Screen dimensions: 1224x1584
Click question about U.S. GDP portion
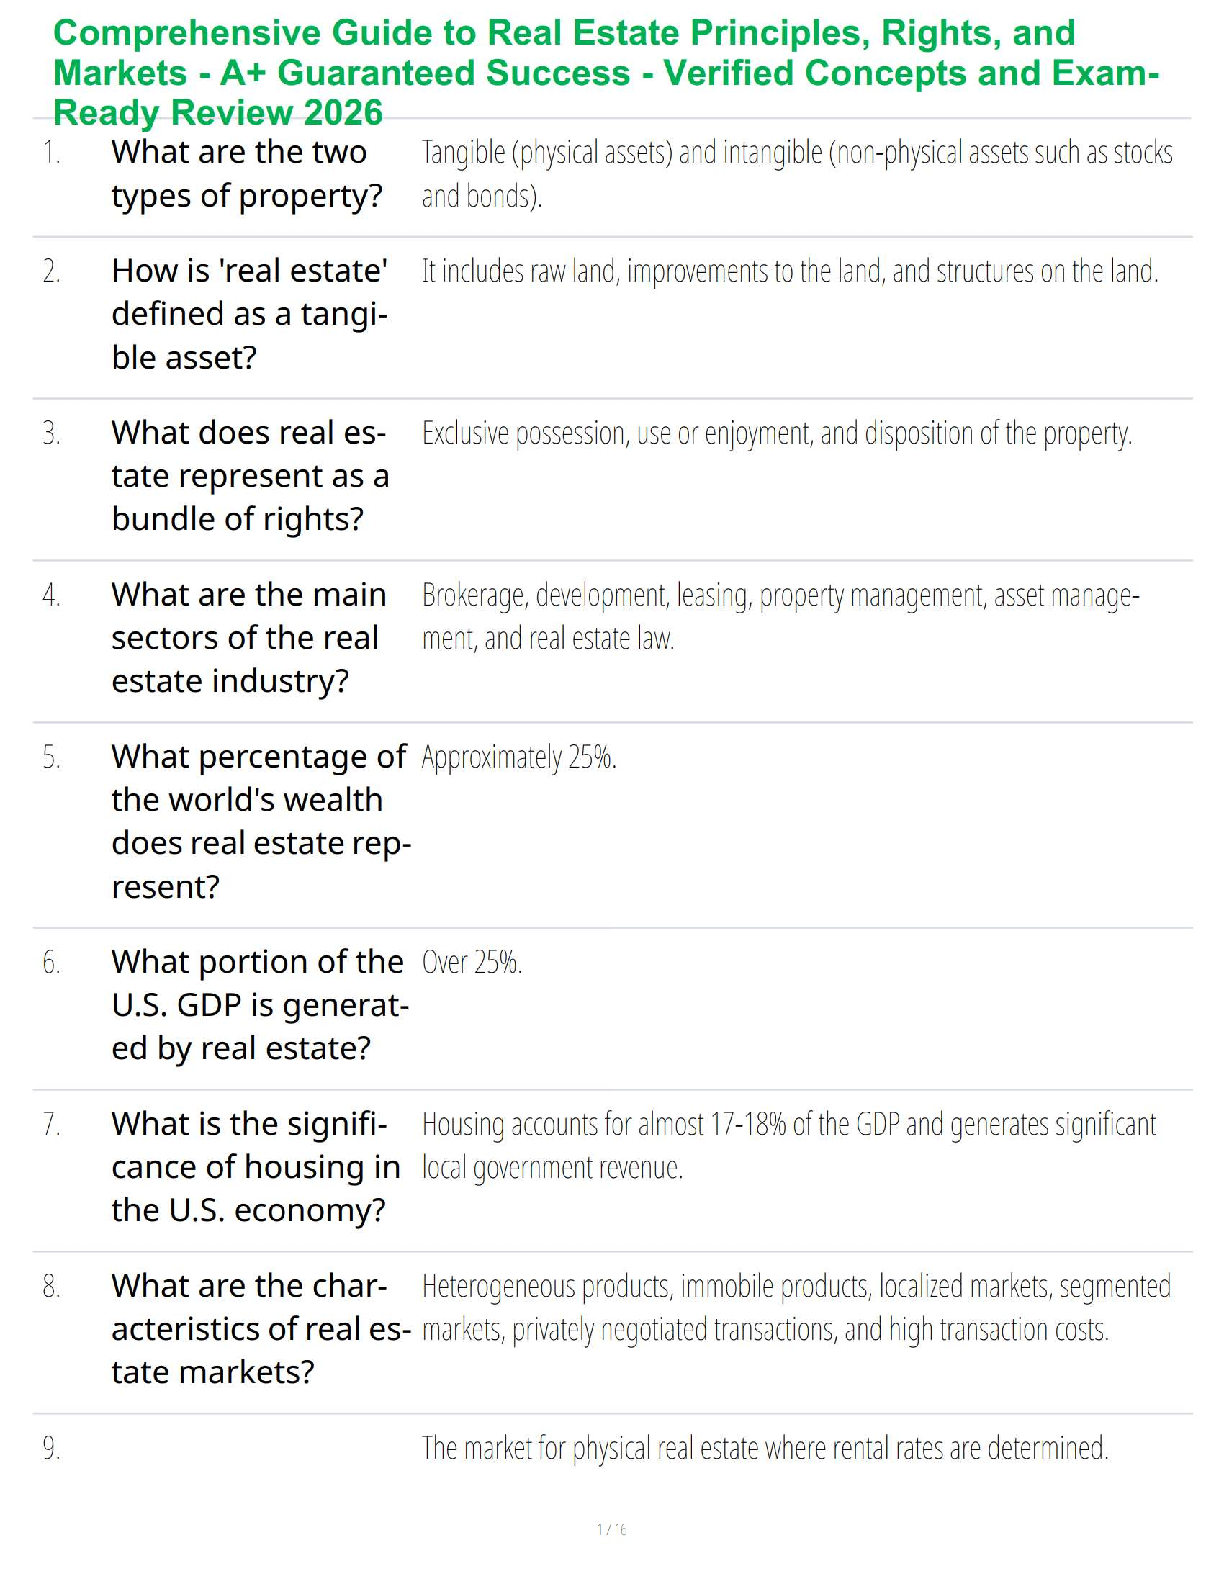(x=259, y=1005)
